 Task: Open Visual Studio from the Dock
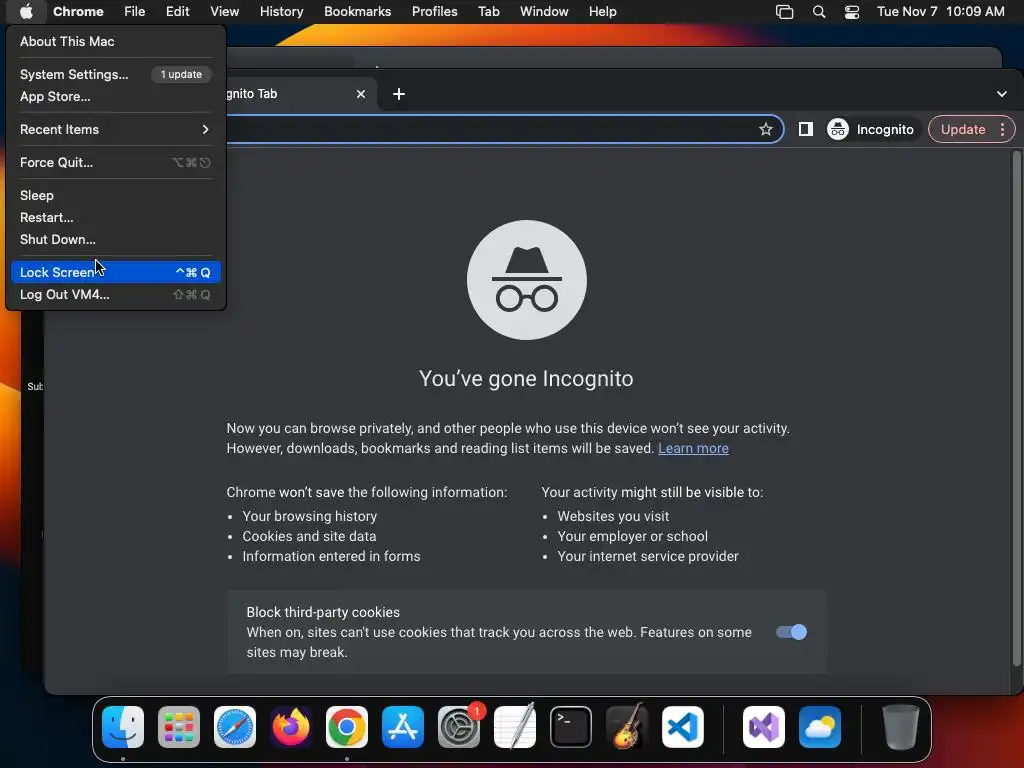(763, 727)
